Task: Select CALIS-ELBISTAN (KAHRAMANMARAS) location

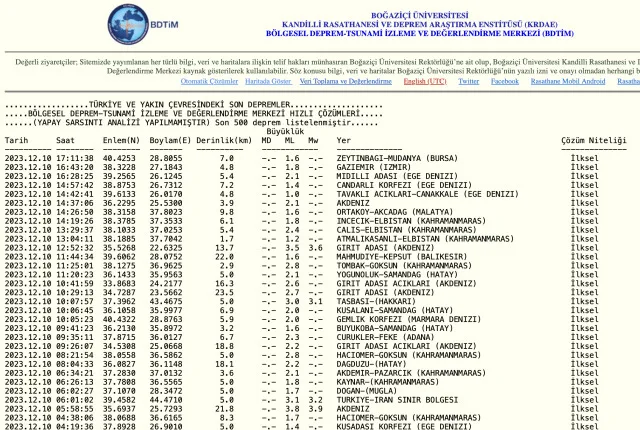Action: click(407, 230)
